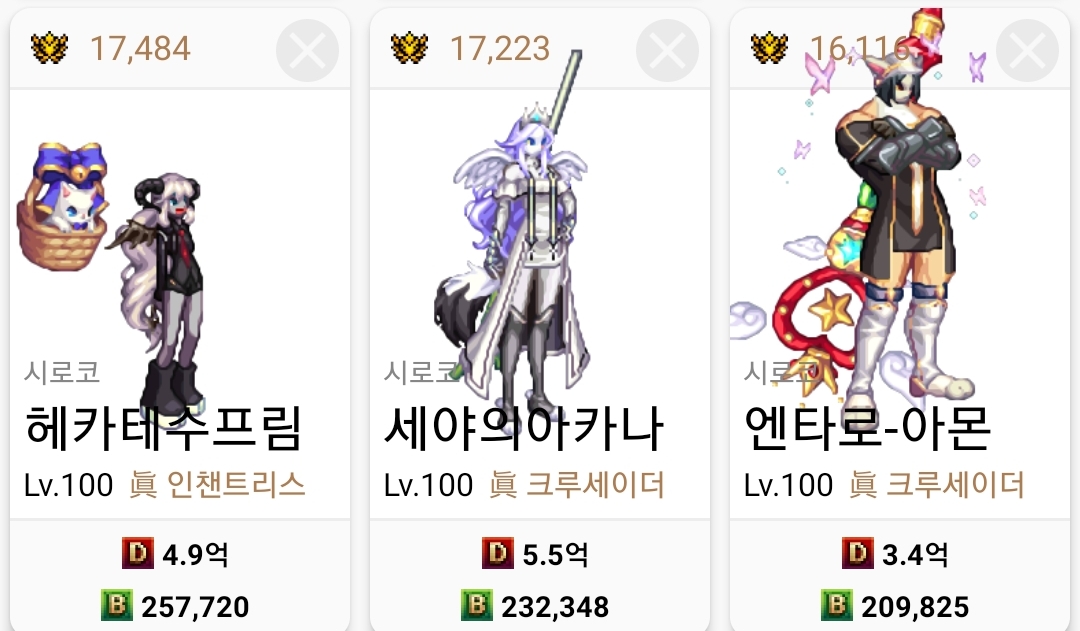Click the green B icon beside 232,348
The height and width of the screenshot is (631, 1080).
477,606
